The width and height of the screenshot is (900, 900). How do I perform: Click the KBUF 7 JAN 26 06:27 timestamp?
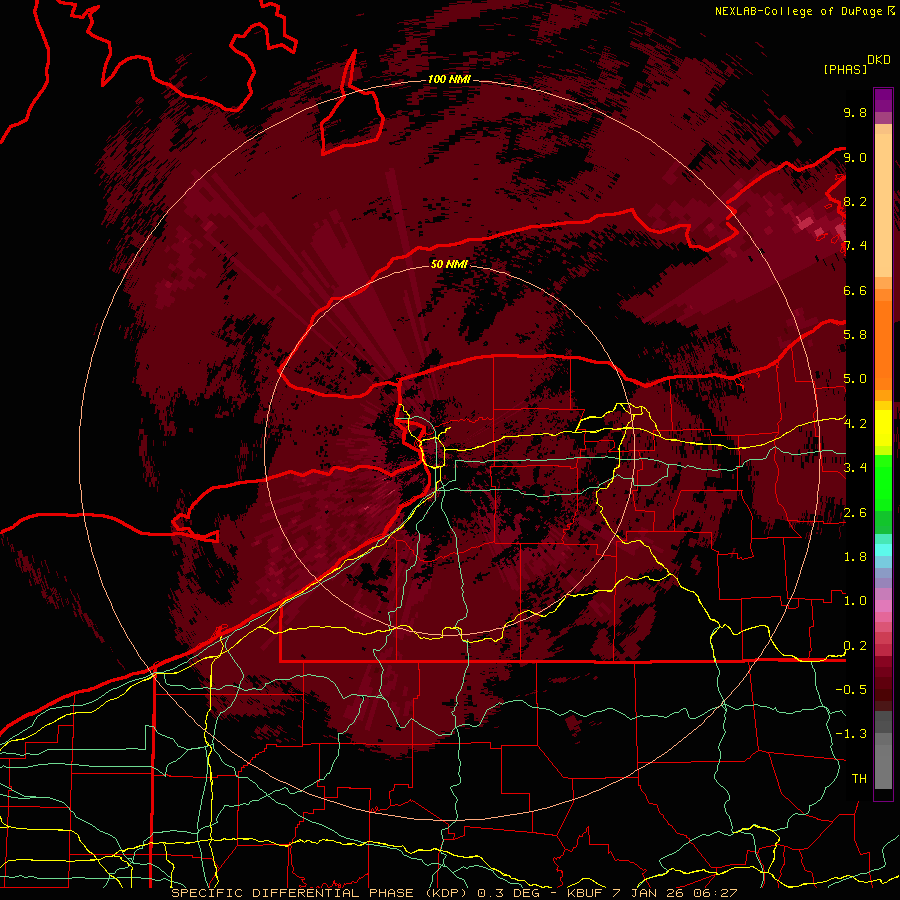pyautogui.click(x=652, y=893)
